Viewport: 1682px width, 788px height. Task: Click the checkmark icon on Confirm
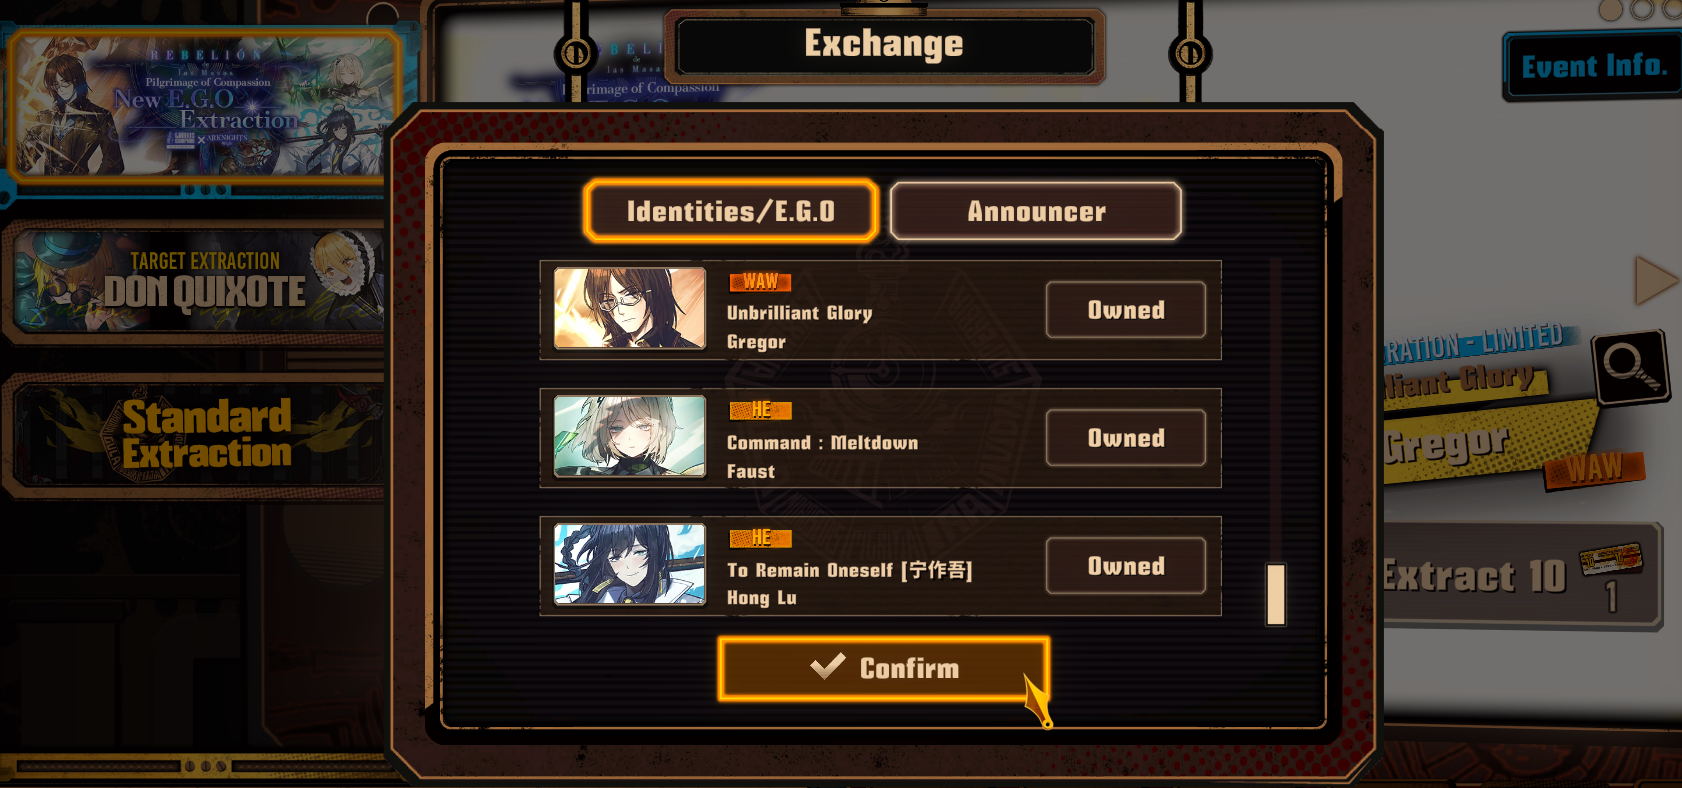(828, 667)
